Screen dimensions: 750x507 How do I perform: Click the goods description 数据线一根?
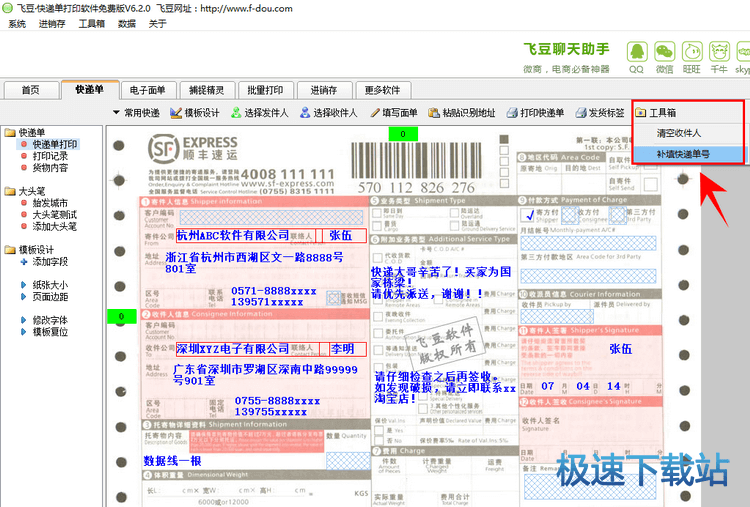(x=173, y=461)
